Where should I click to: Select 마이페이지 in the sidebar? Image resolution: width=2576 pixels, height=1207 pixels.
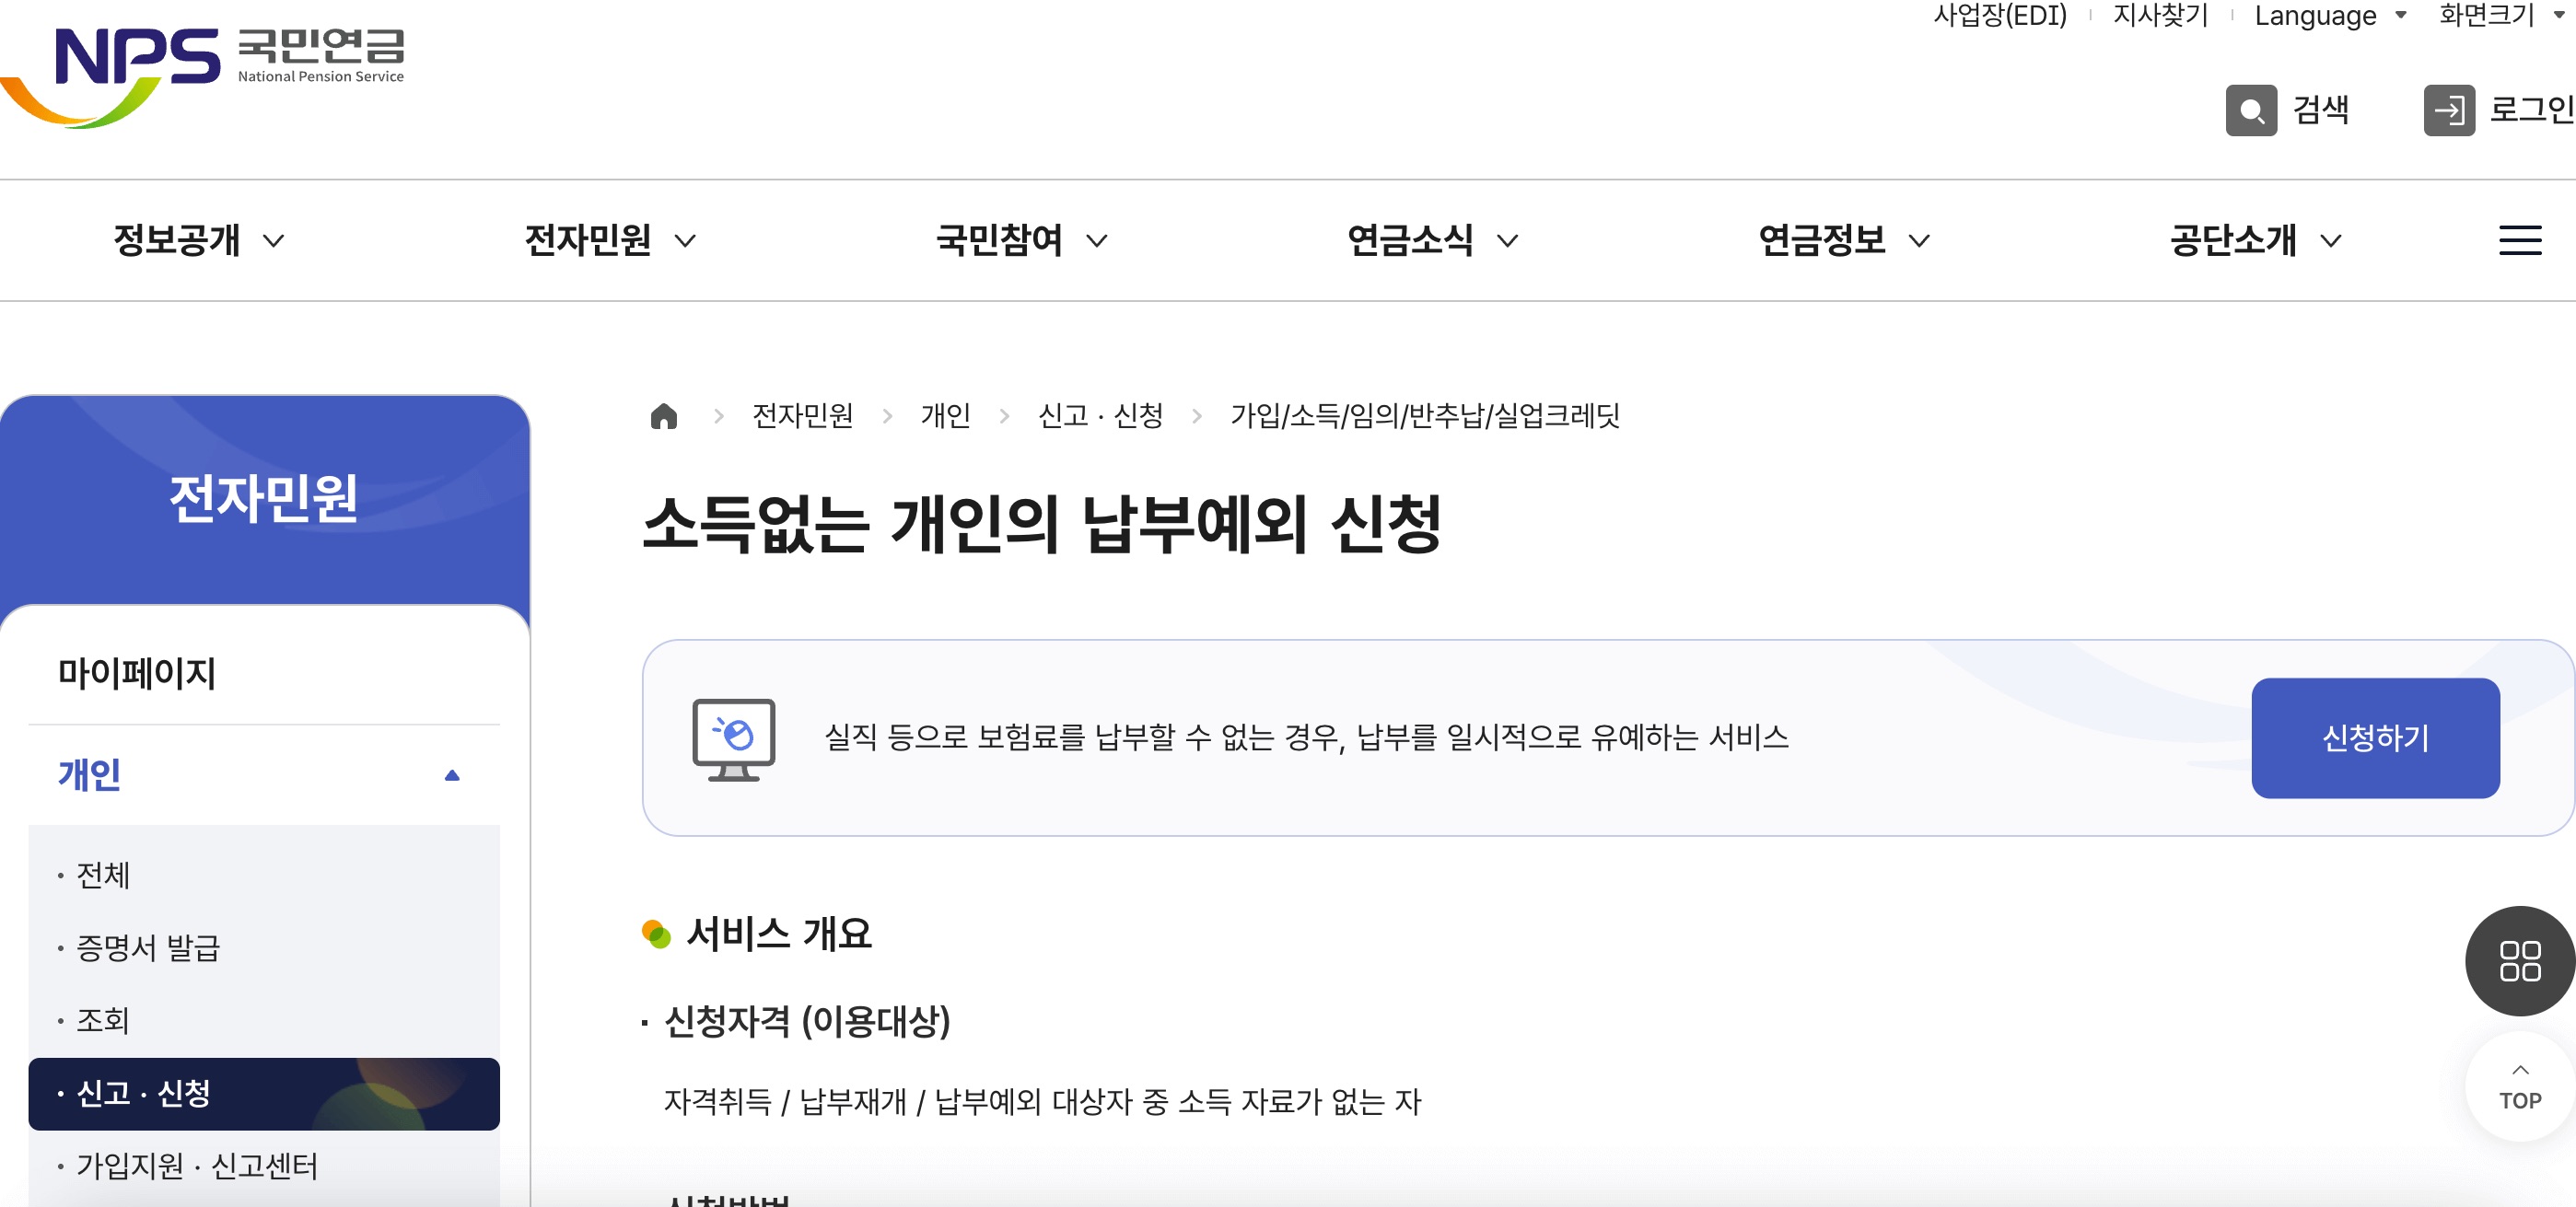[x=137, y=673]
